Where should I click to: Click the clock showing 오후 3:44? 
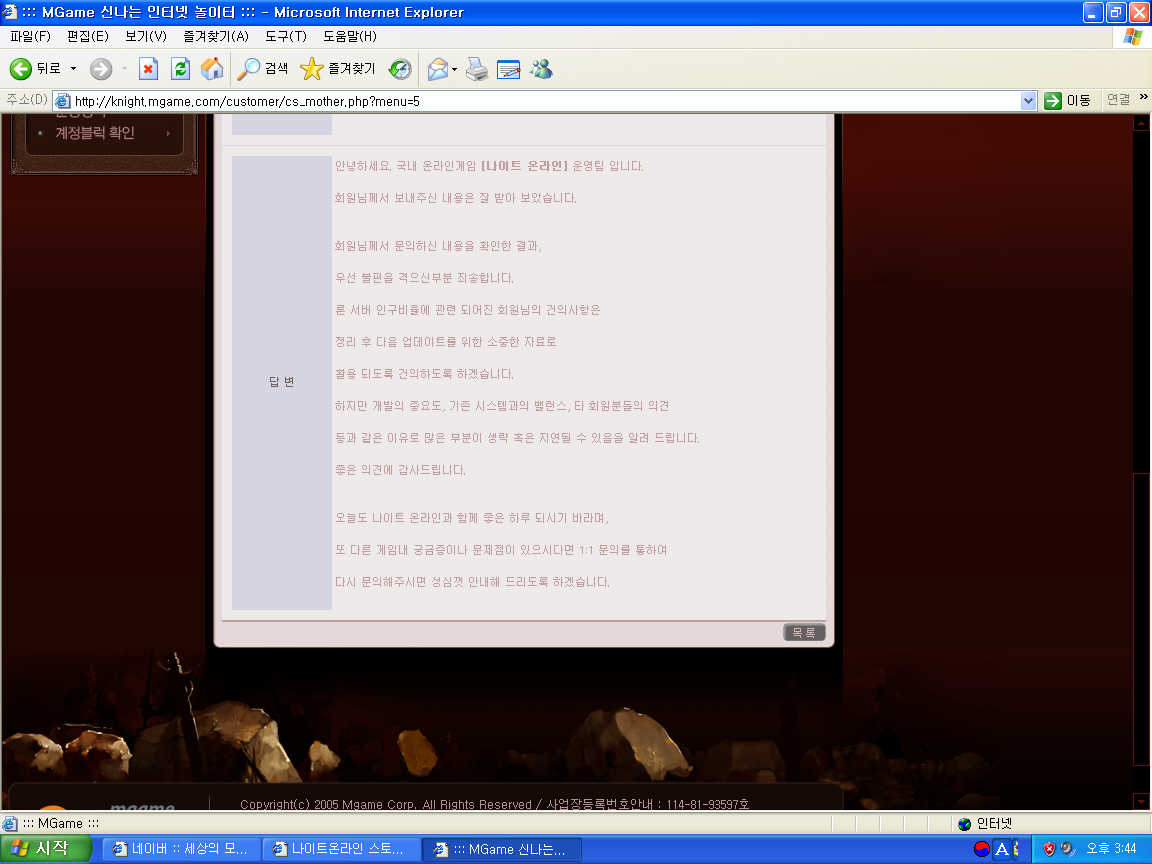pos(1111,849)
